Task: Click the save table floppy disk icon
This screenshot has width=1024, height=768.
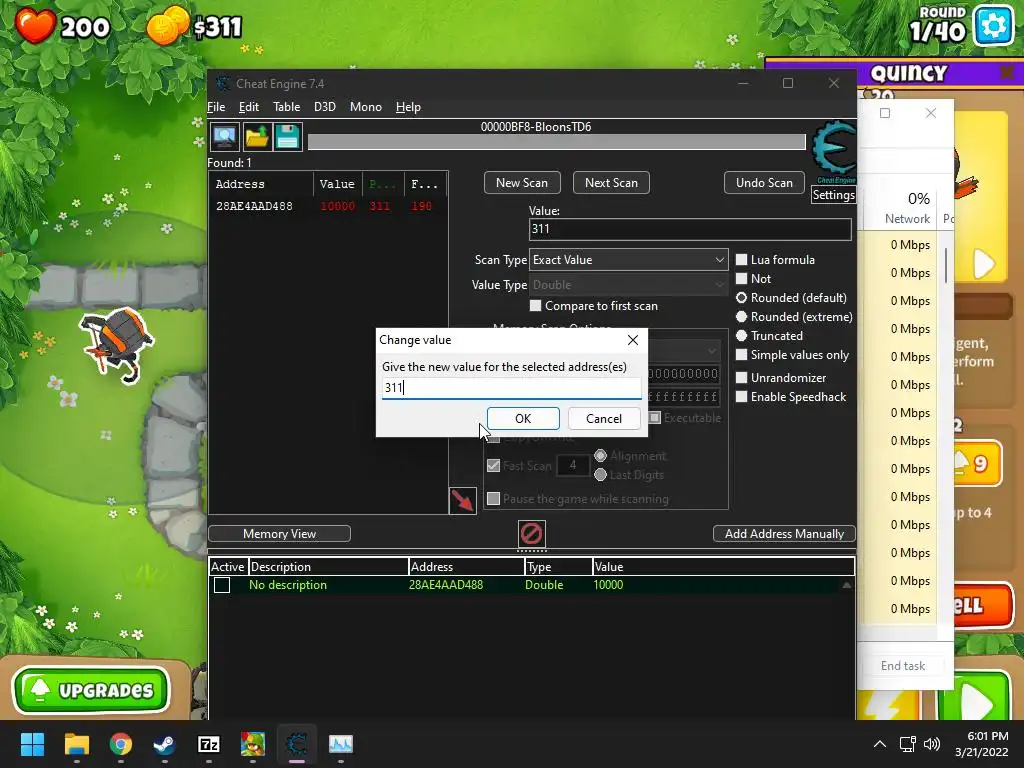Action: (x=287, y=137)
